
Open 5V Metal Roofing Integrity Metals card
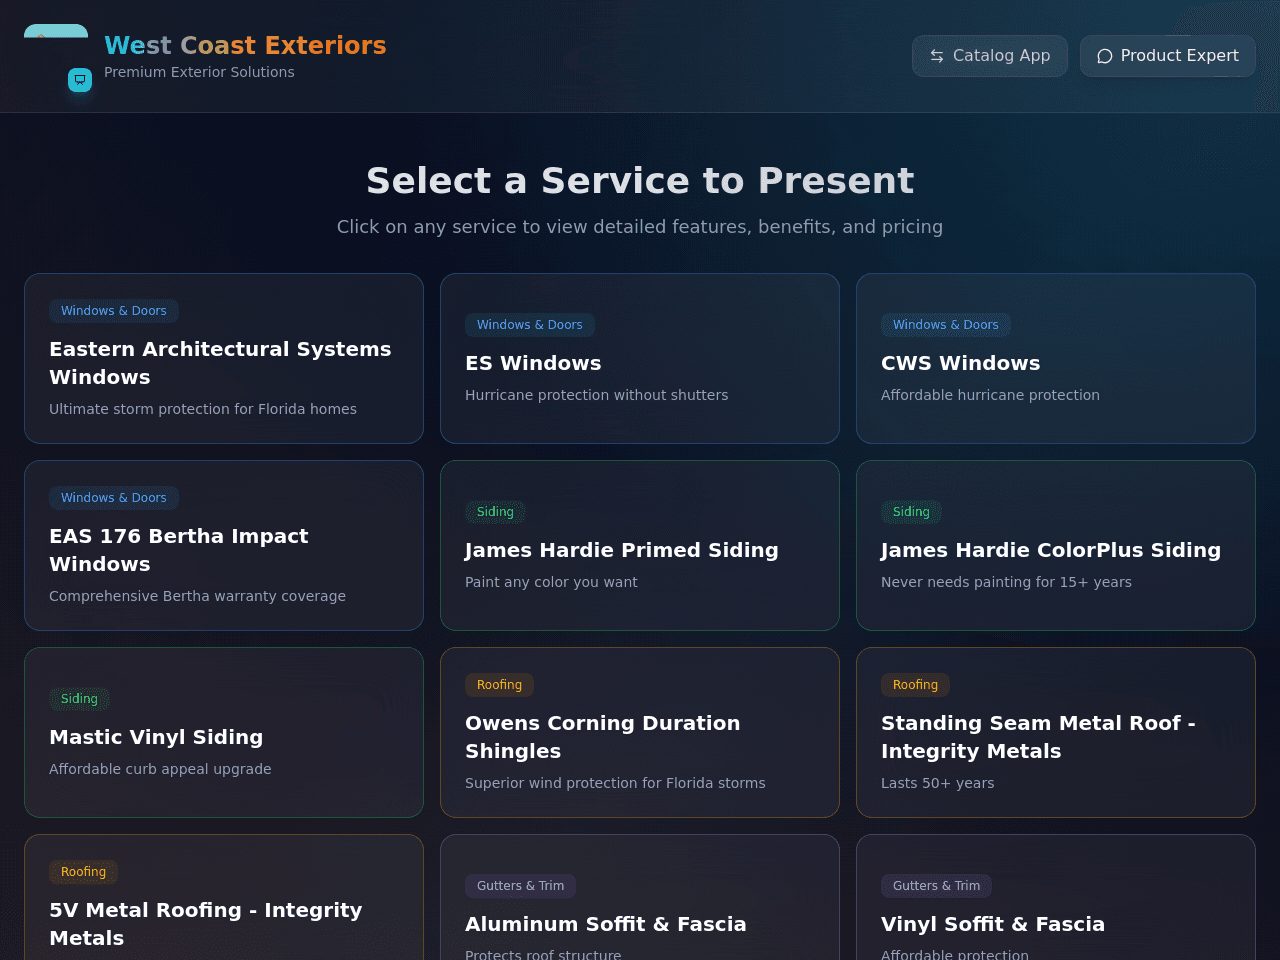click(x=224, y=897)
